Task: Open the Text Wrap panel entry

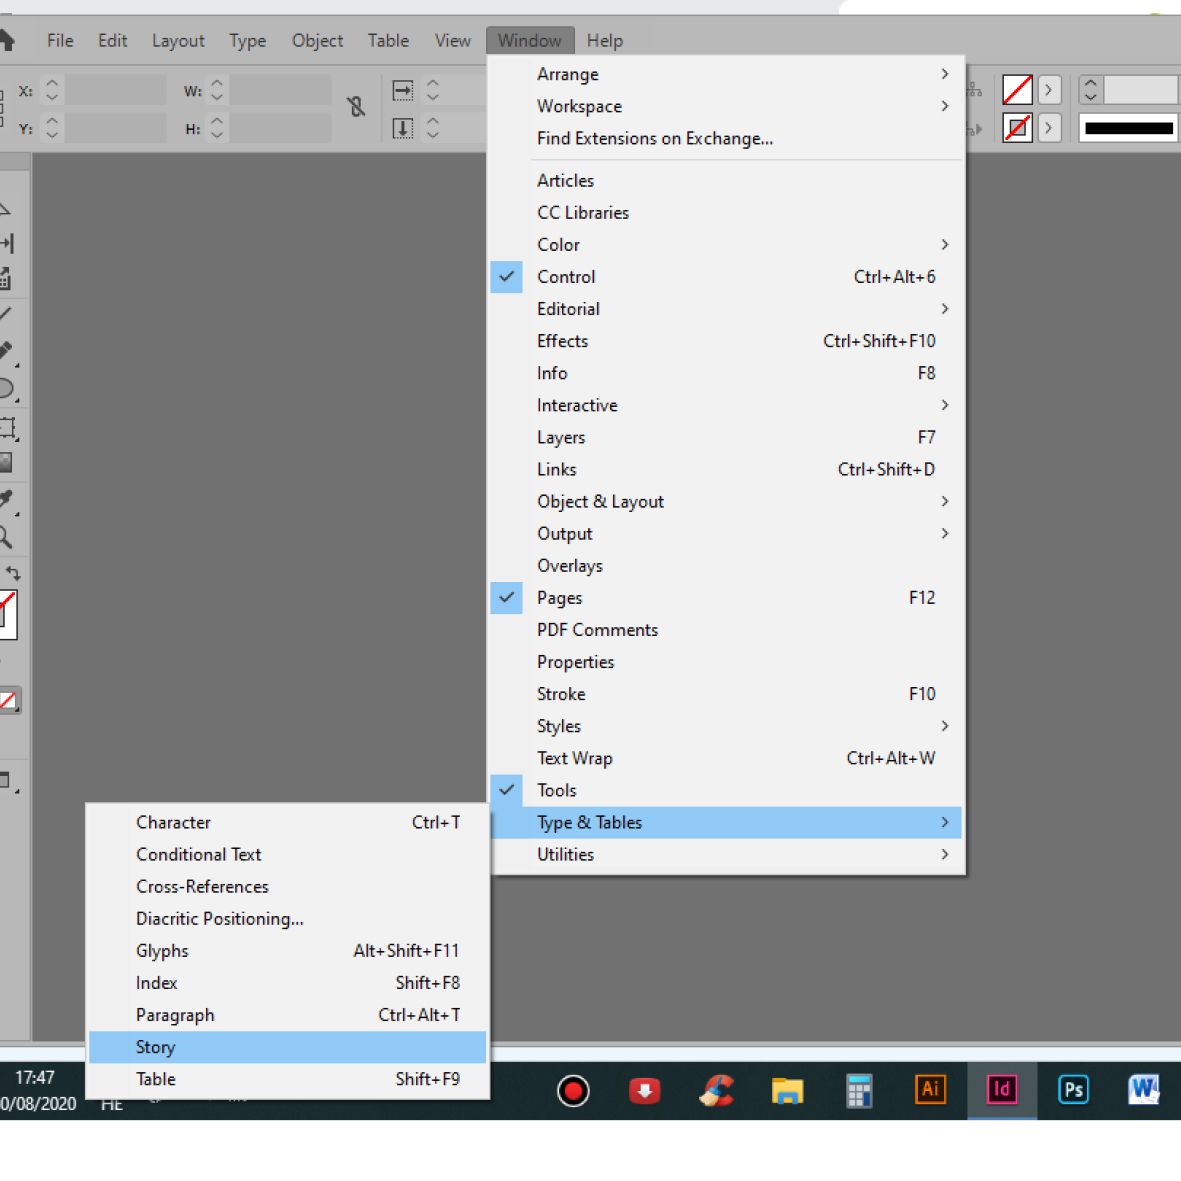Action: coord(726,758)
